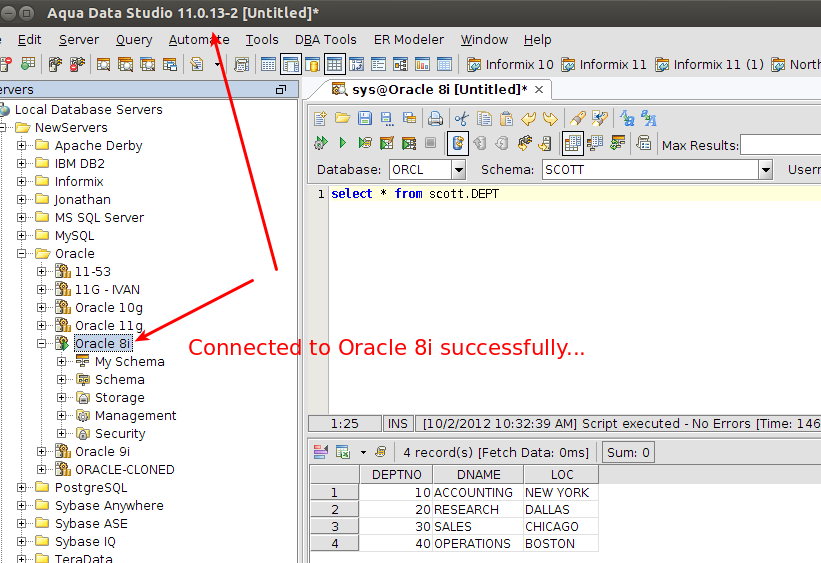821x563 pixels.
Task: Click the plug reconnect icon in editor toolbar
Action: tap(525, 142)
